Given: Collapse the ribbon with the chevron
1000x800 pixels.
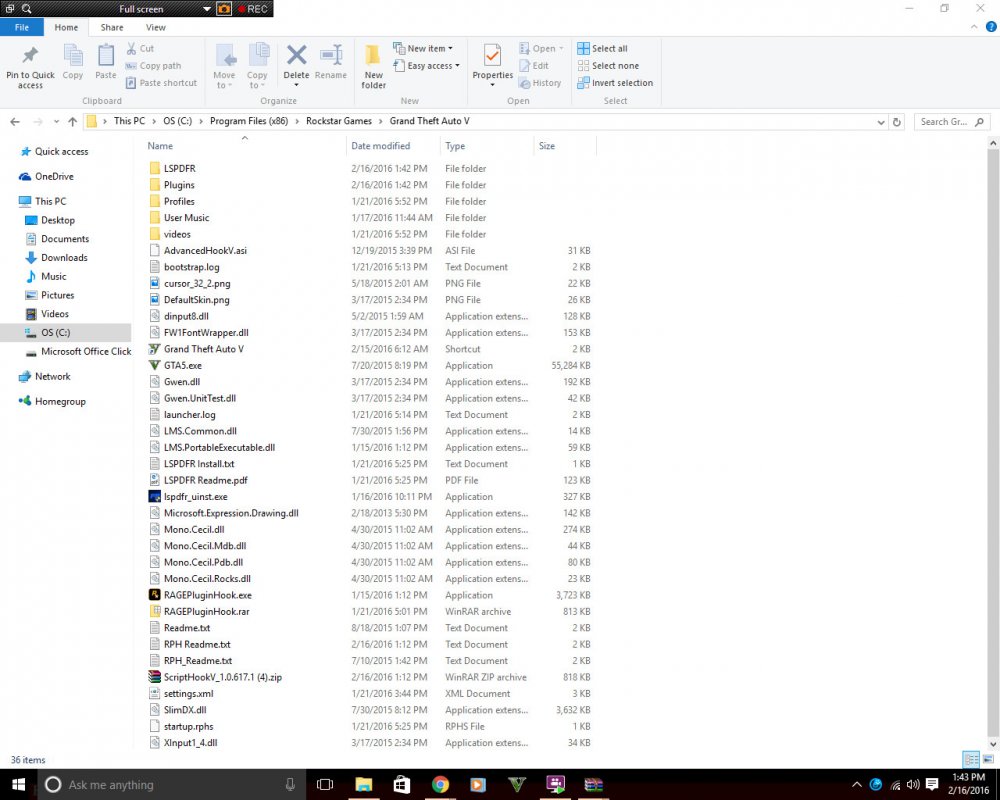Looking at the screenshot, I should tap(974, 27).
